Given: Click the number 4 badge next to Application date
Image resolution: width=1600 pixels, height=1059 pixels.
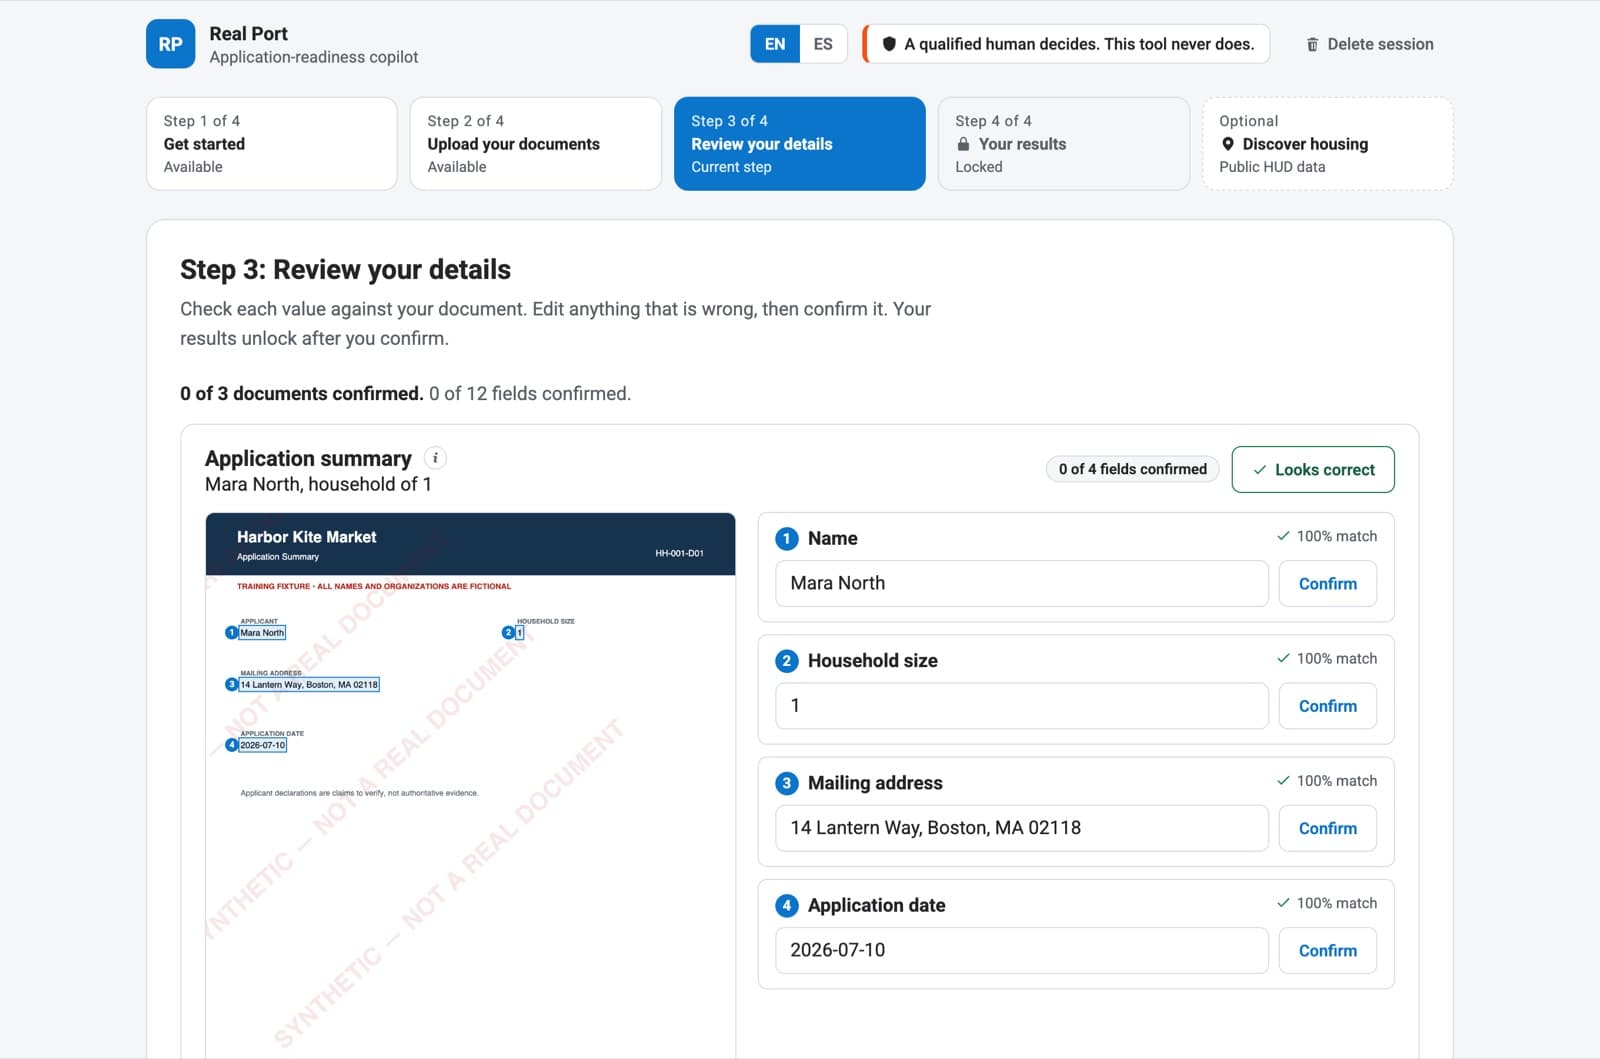Looking at the screenshot, I should coord(787,905).
